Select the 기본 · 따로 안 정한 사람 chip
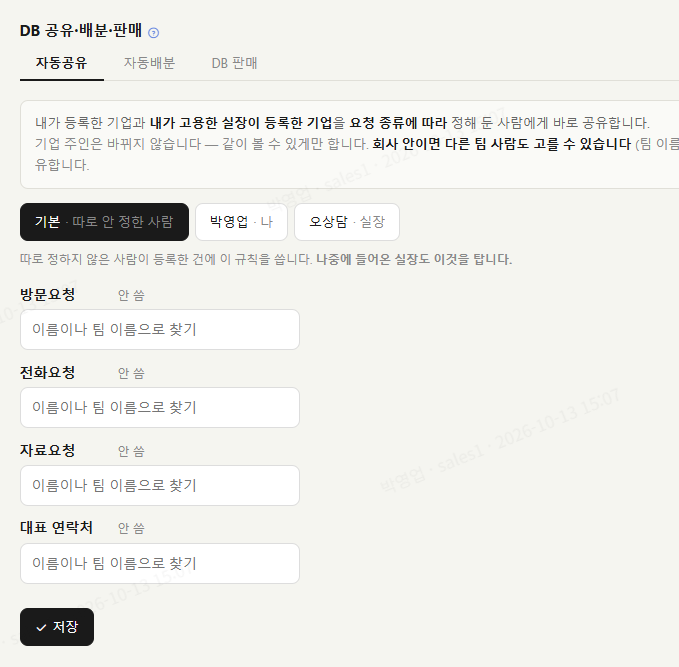Screen dimensions: 679x667 (x=104, y=222)
